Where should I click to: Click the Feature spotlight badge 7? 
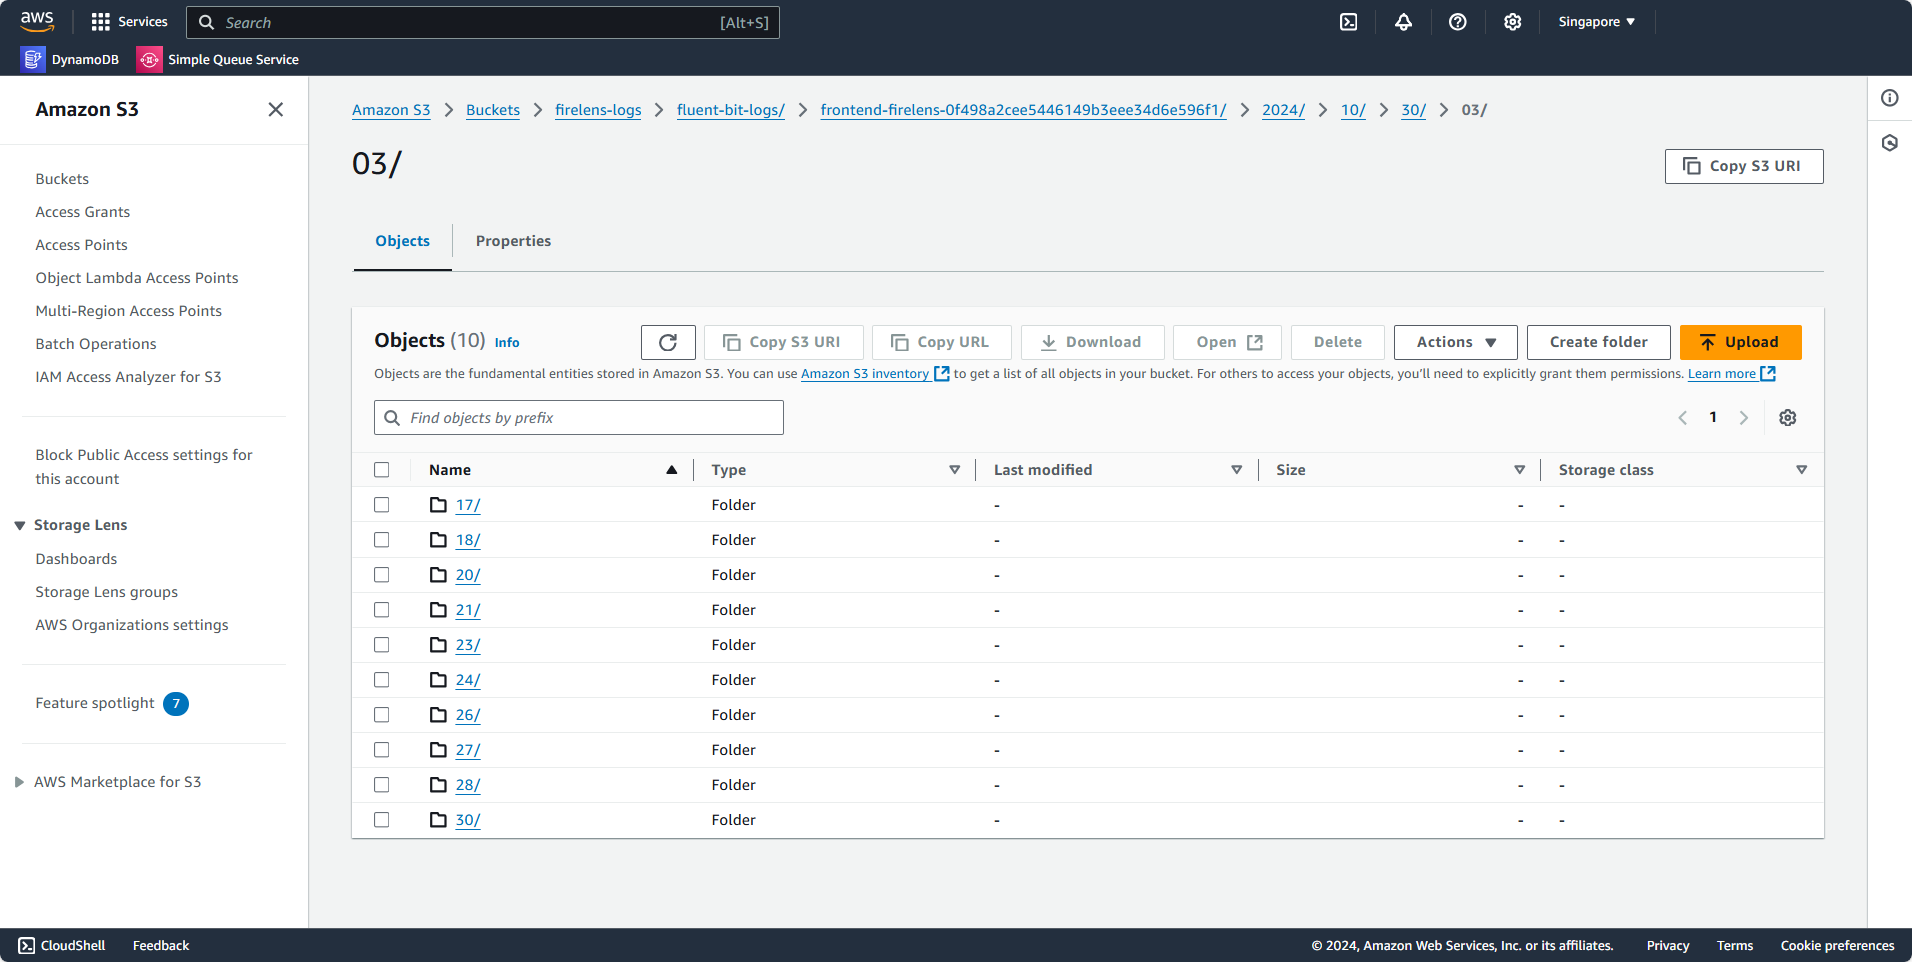pos(176,704)
